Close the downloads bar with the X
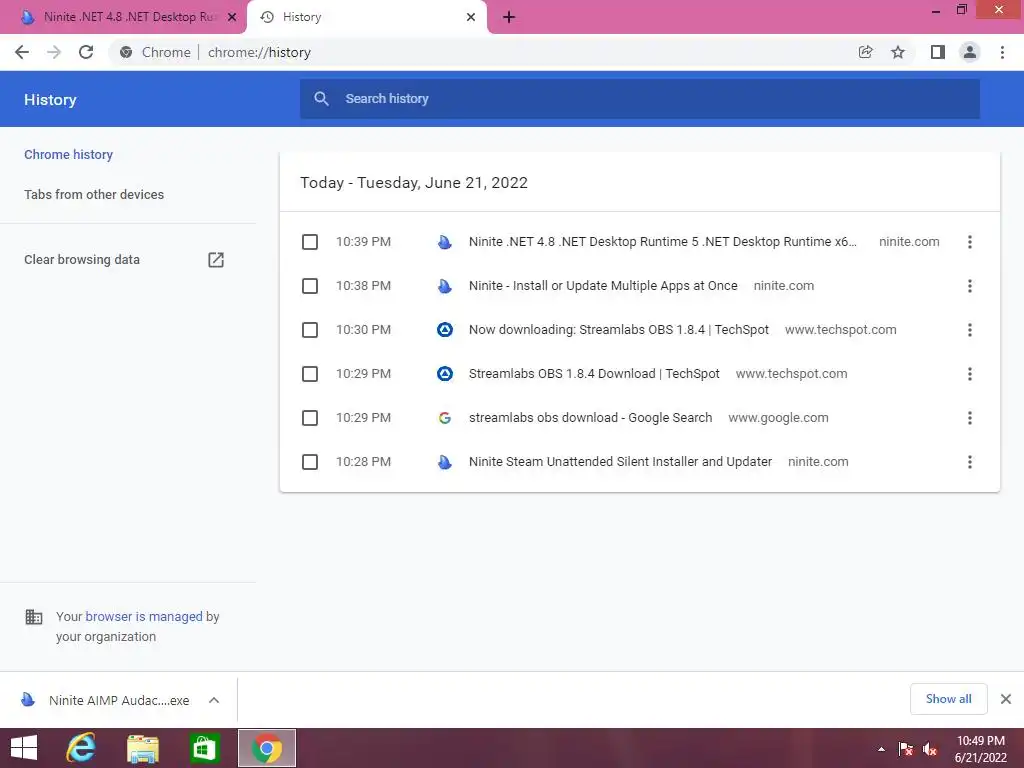 coord(1006,699)
